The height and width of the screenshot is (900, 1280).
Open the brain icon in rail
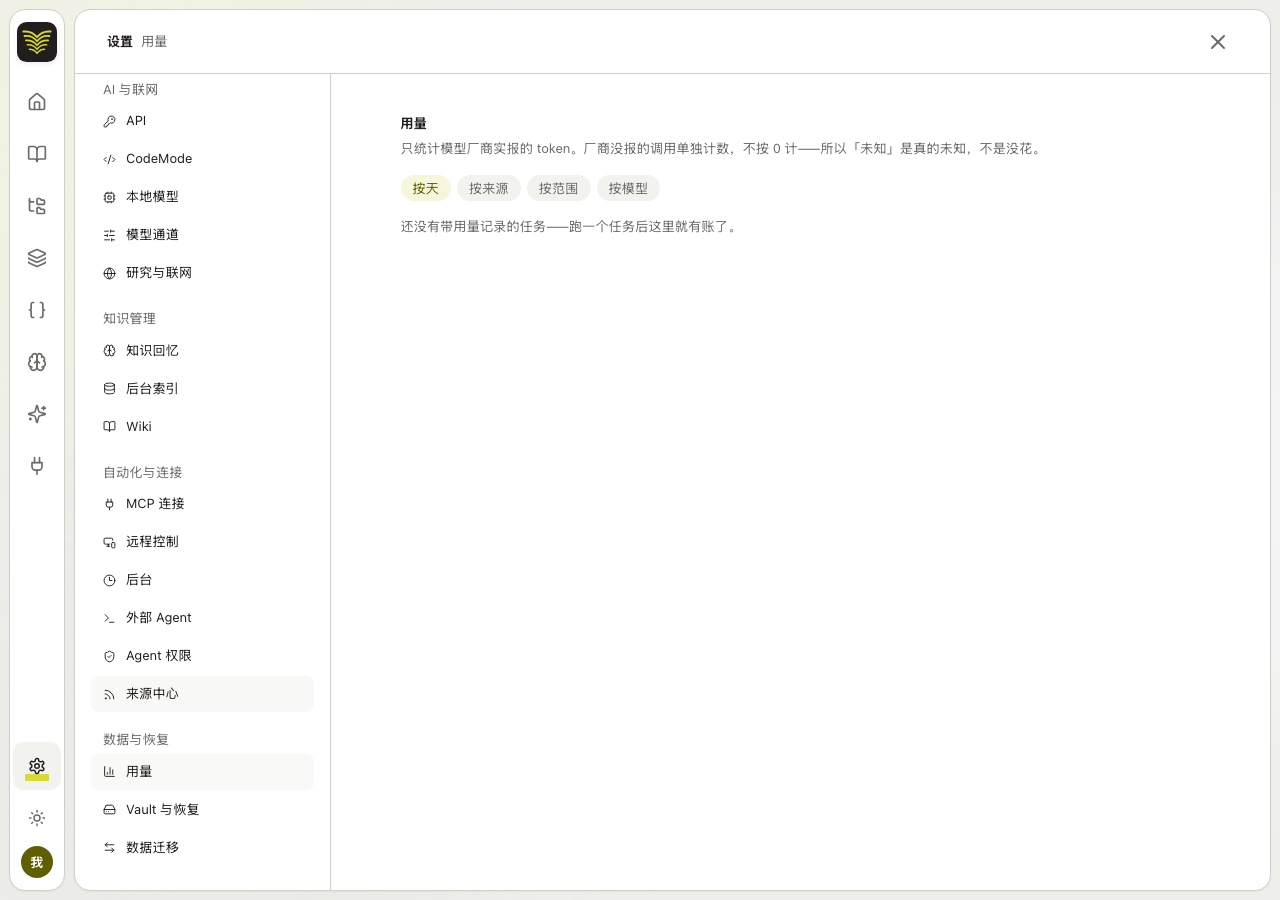pos(37,362)
